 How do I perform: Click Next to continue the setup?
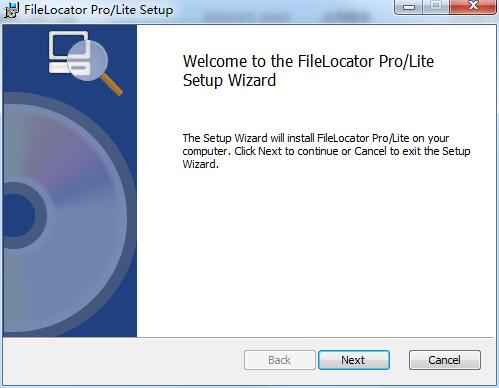pyautogui.click(x=354, y=360)
